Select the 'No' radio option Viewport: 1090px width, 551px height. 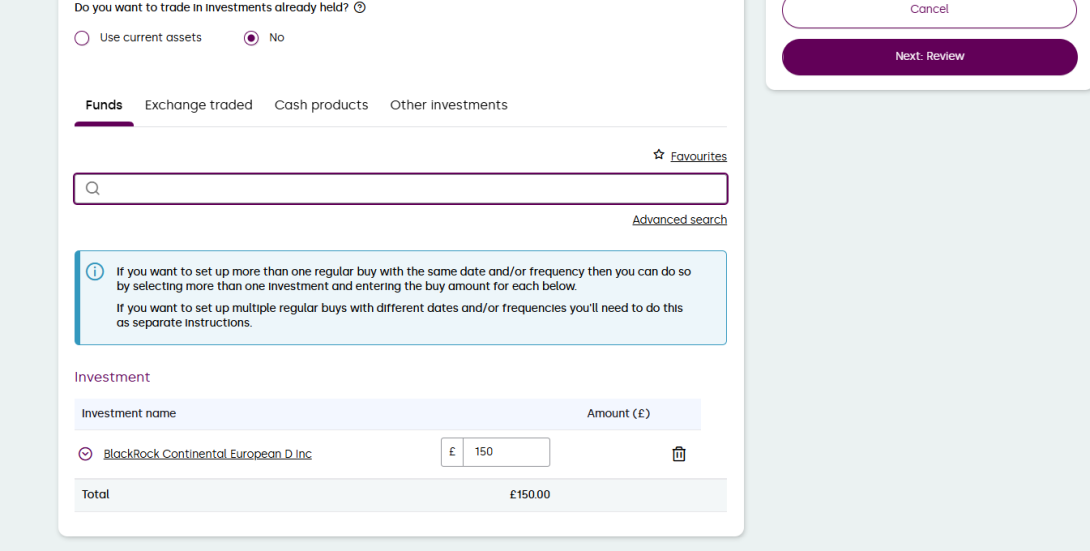pyautogui.click(x=251, y=38)
